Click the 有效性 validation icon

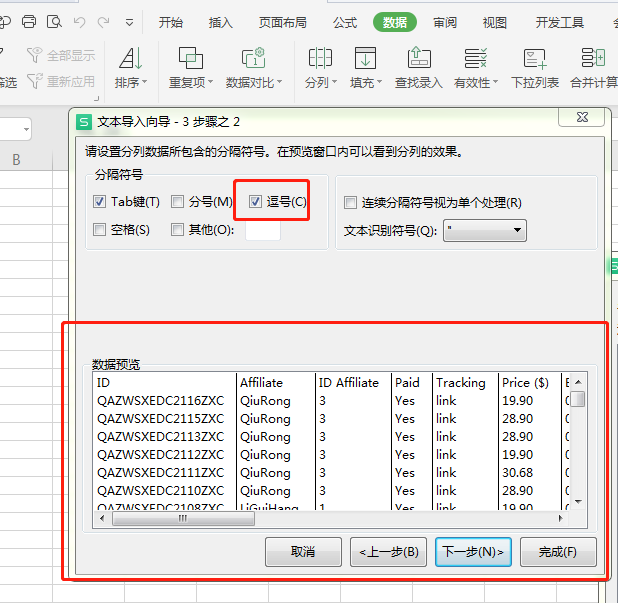tap(475, 58)
